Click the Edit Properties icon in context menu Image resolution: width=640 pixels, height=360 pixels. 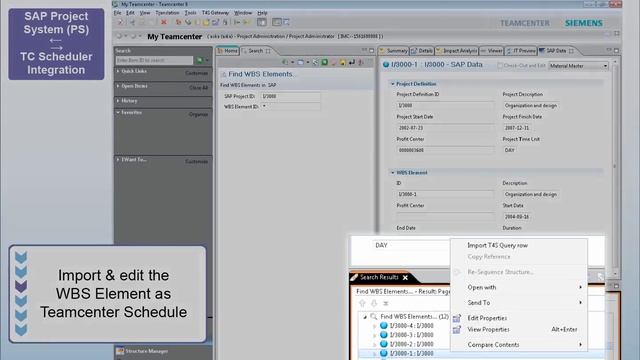[x=457, y=318]
